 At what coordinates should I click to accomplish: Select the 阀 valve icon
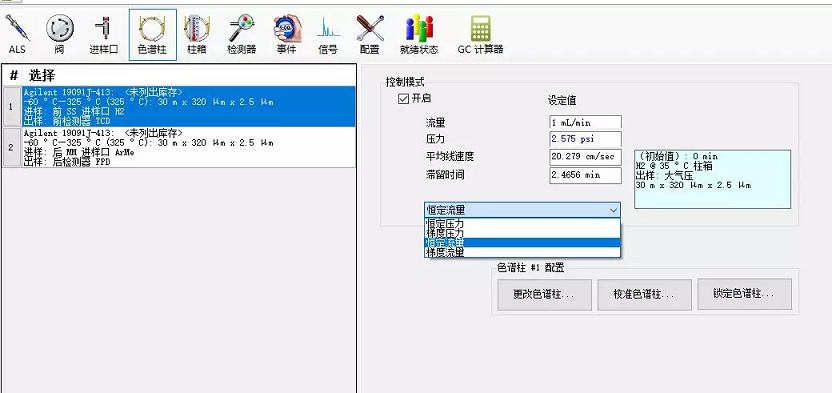[x=59, y=34]
